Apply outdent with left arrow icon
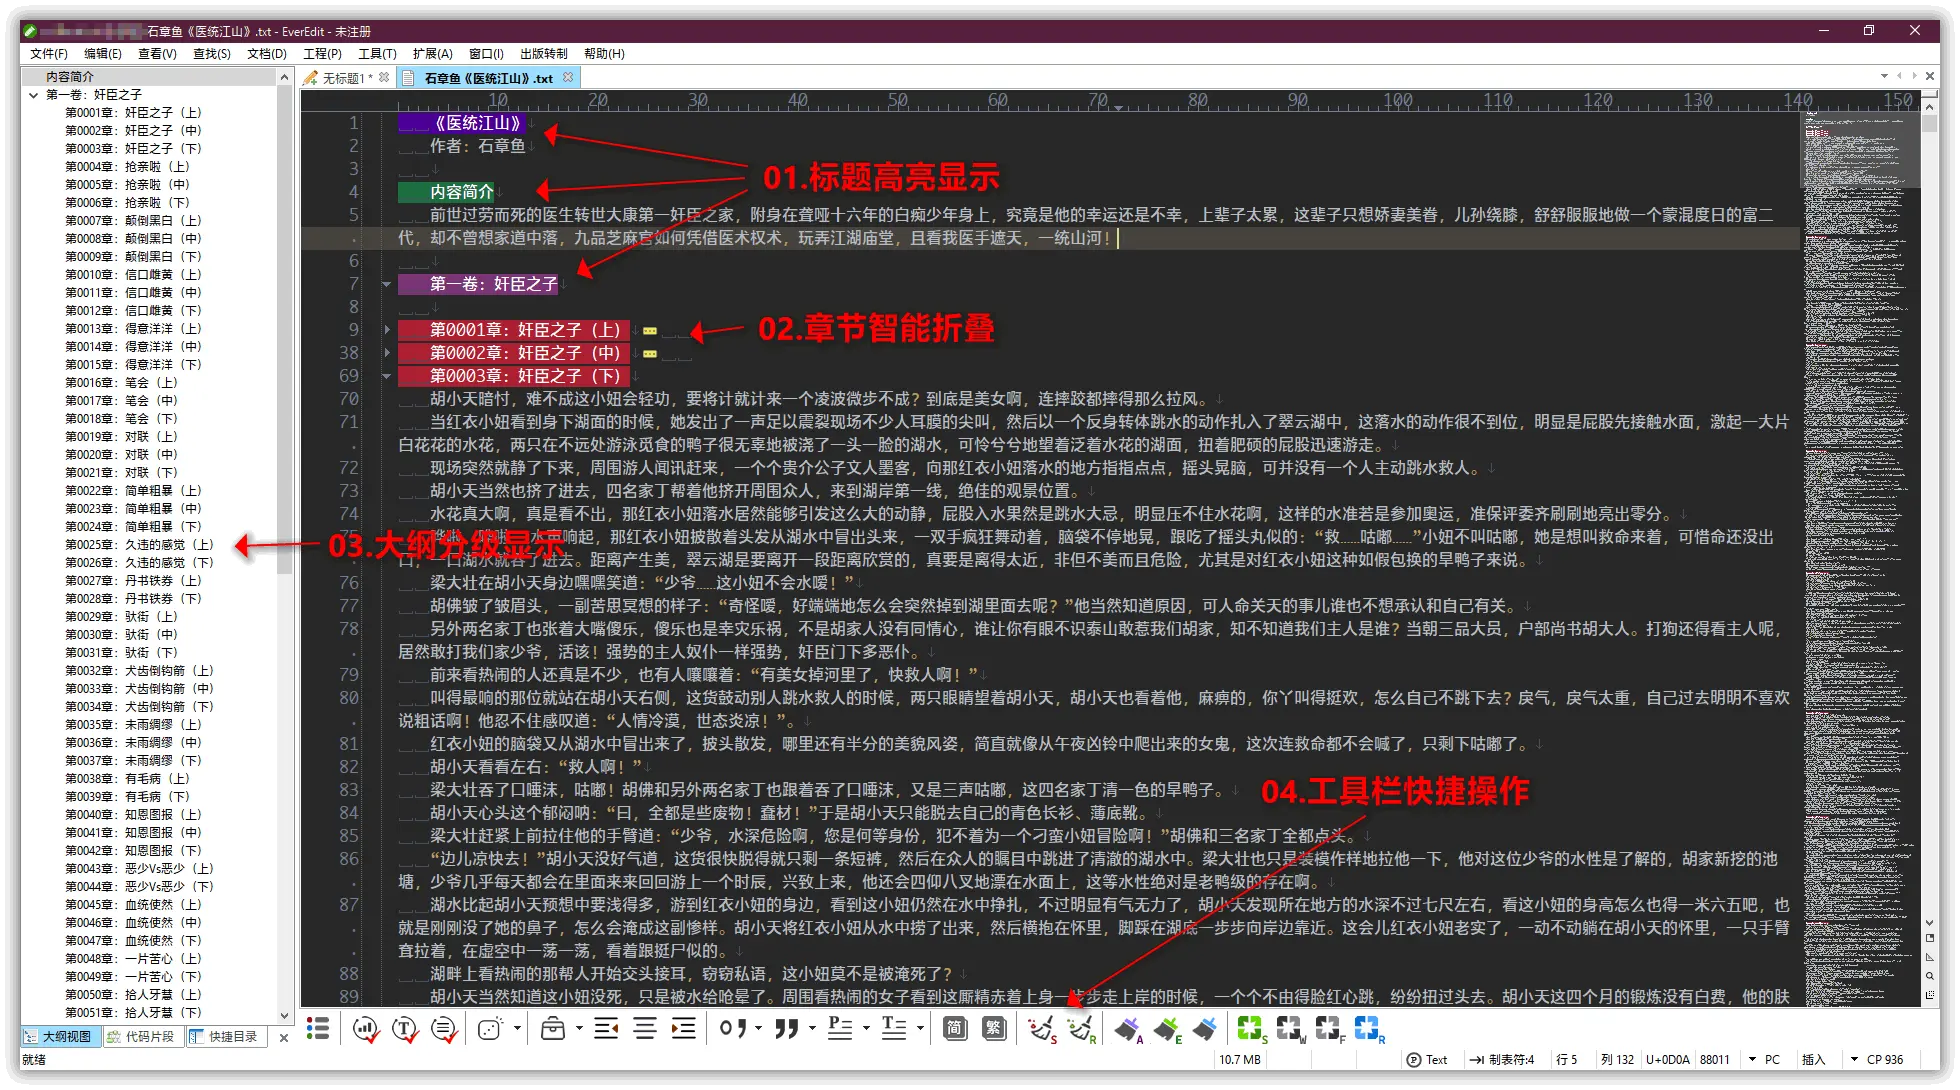The width and height of the screenshot is (1960, 1090). [x=605, y=1029]
